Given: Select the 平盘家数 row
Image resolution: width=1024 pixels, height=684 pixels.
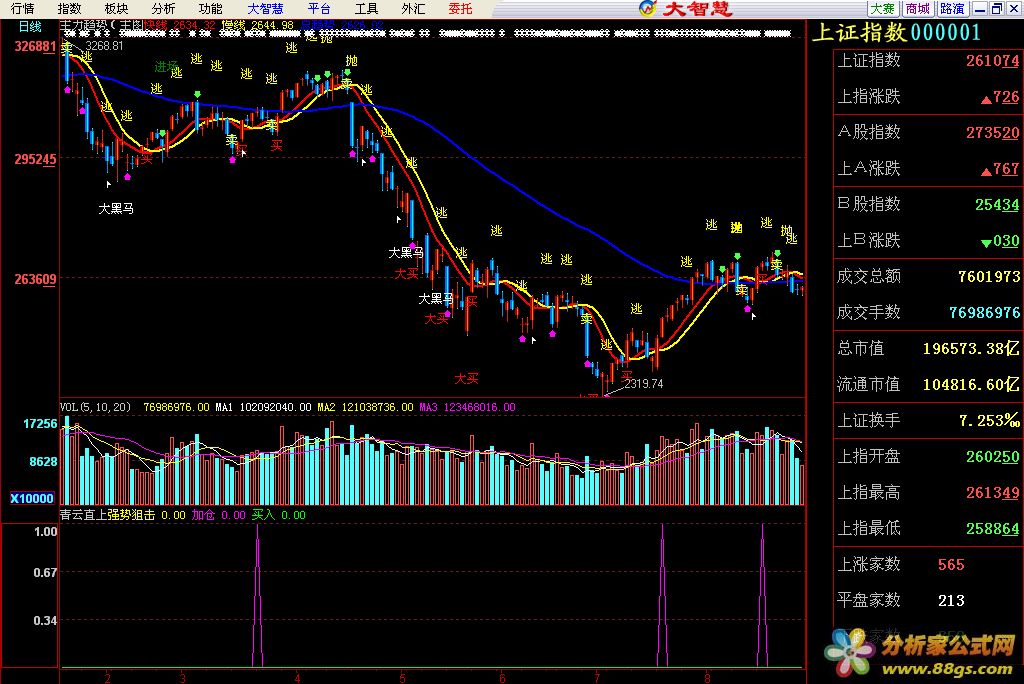Looking at the screenshot, I should [x=927, y=600].
